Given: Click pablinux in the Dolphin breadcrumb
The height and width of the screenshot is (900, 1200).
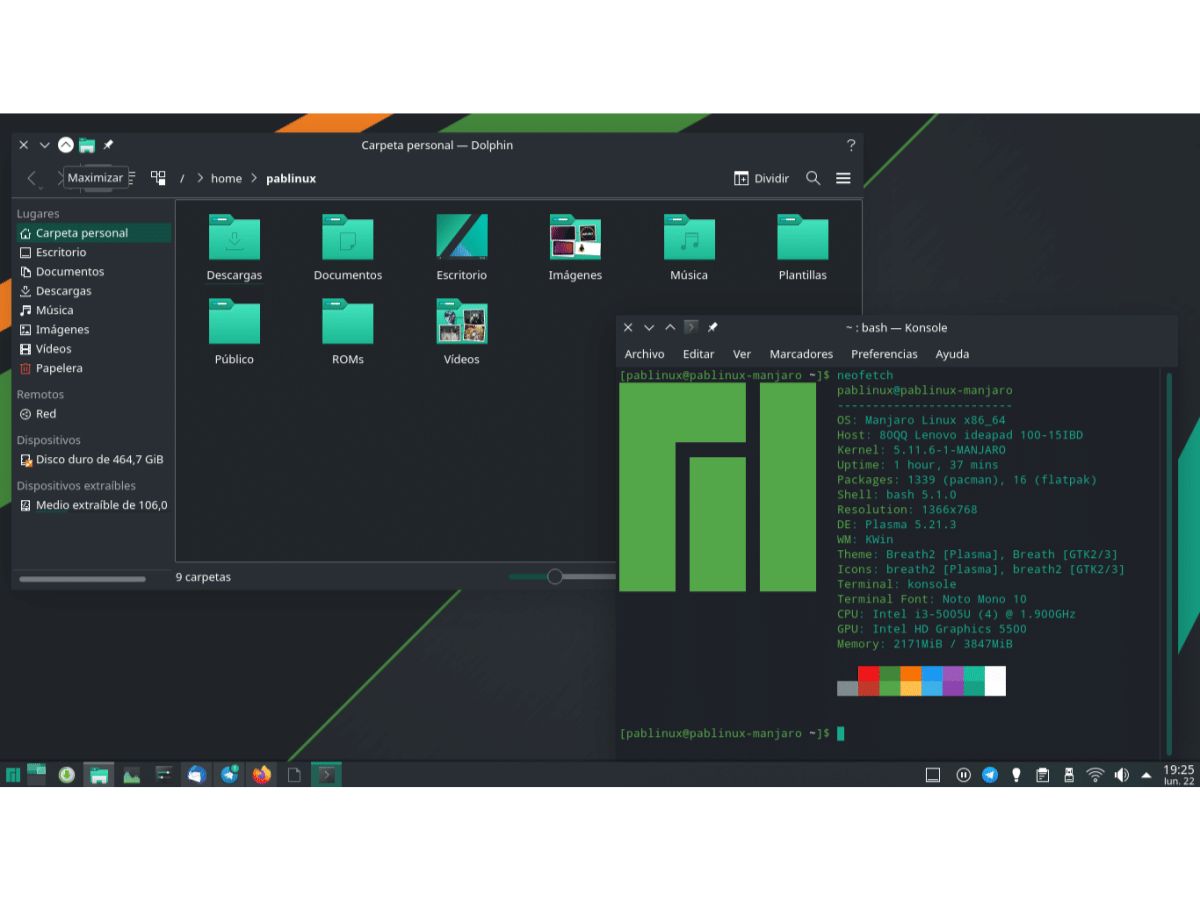Looking at the screenshot, I should (291, 178).
